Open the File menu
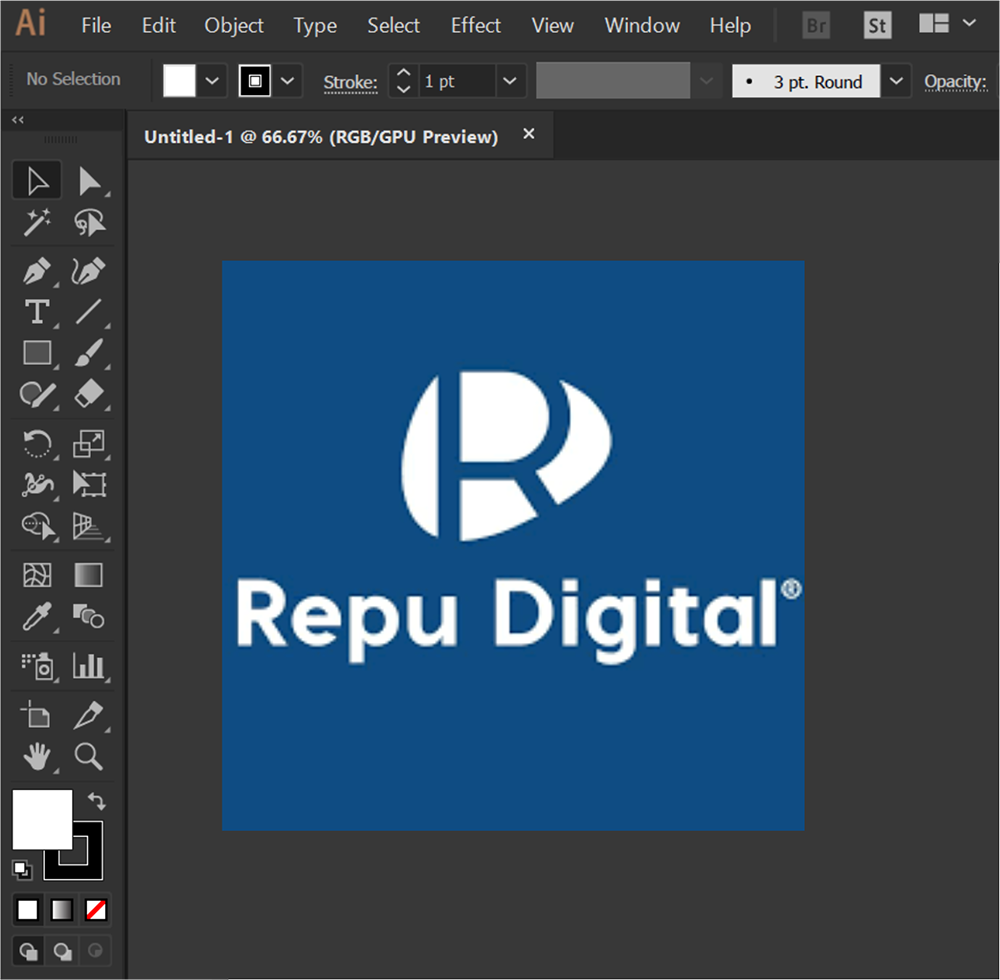 [x=96, y=26]
